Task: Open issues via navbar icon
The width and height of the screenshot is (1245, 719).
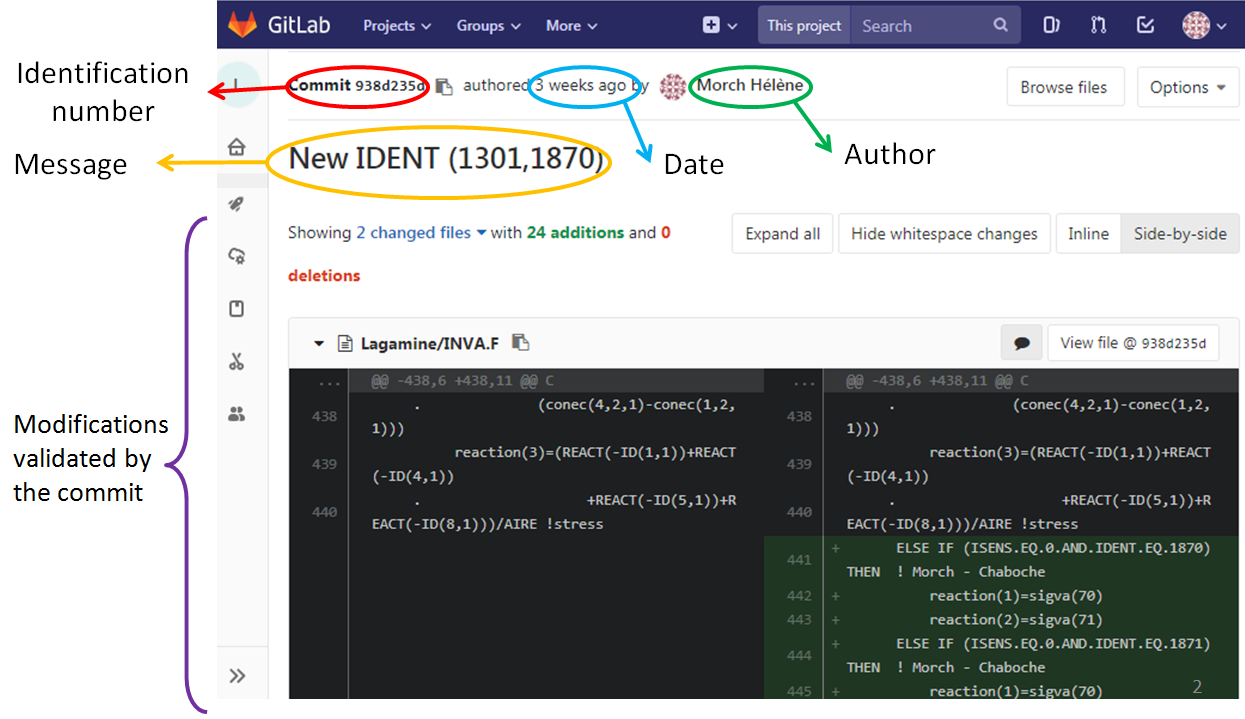Action: 1050,25
